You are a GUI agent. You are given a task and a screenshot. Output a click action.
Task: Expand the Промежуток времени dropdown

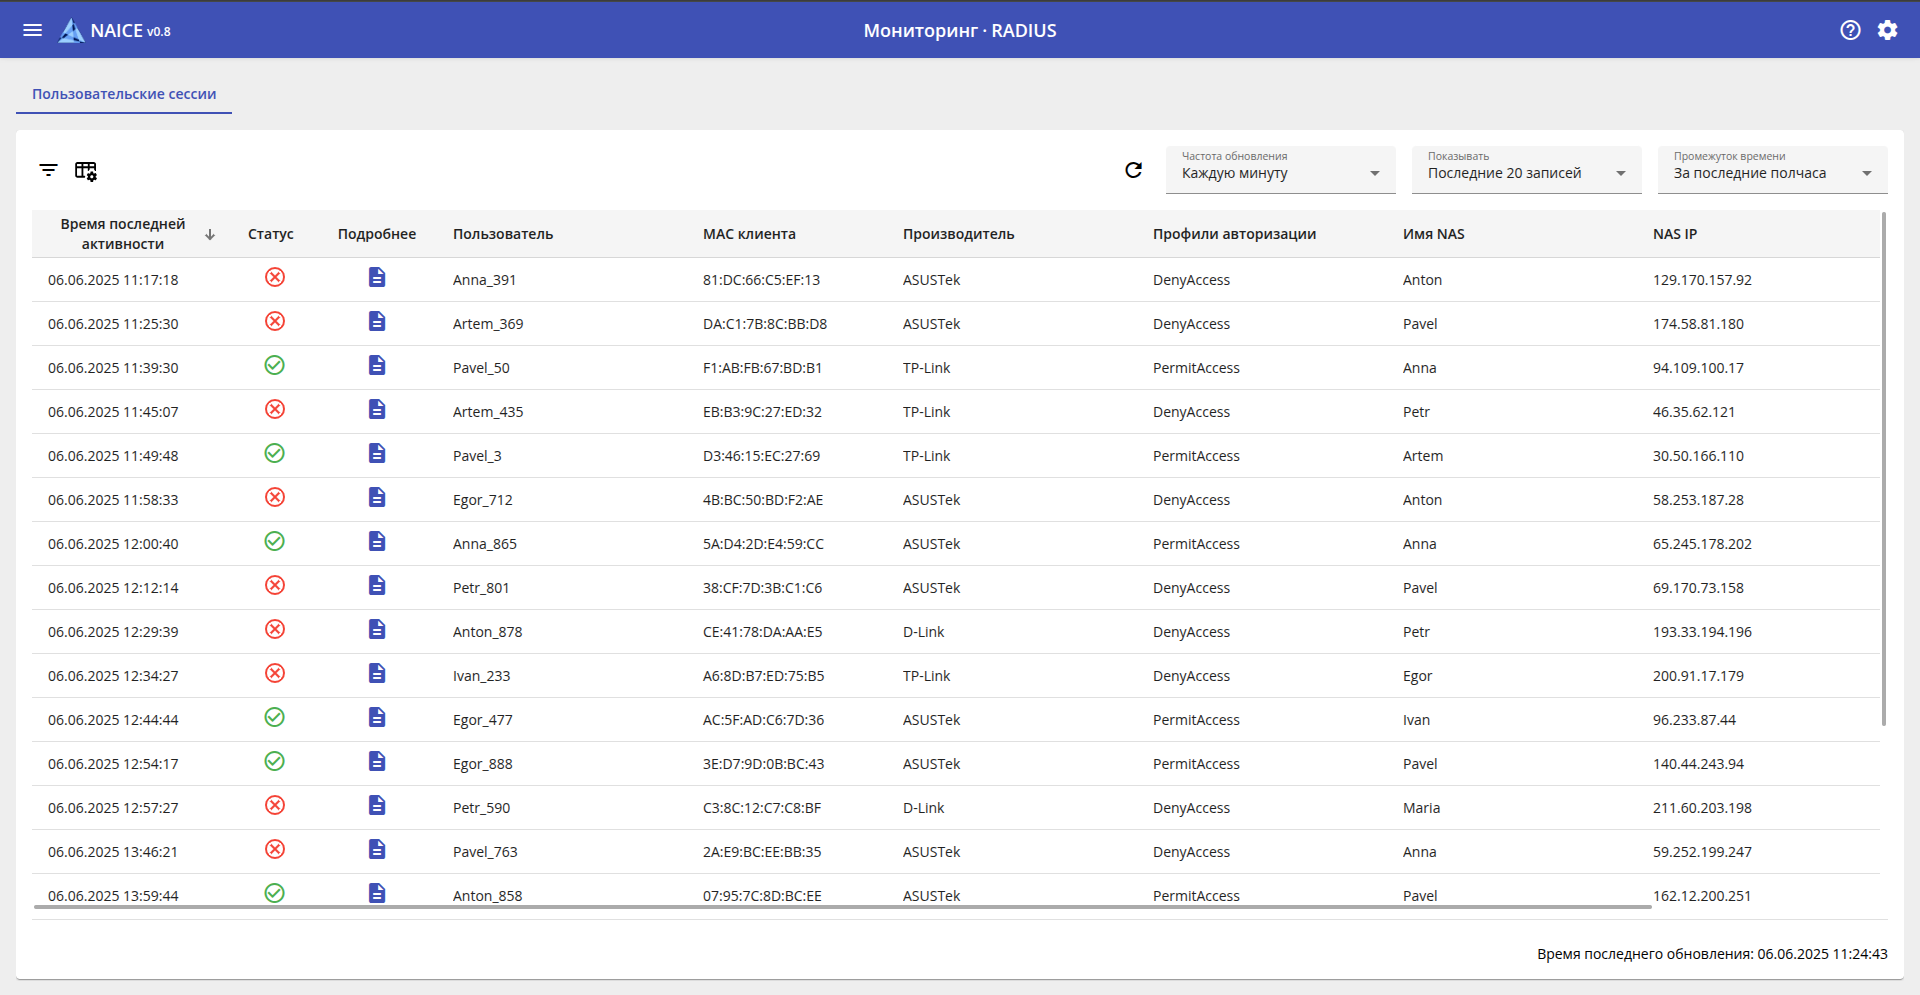pos(1772,171)
